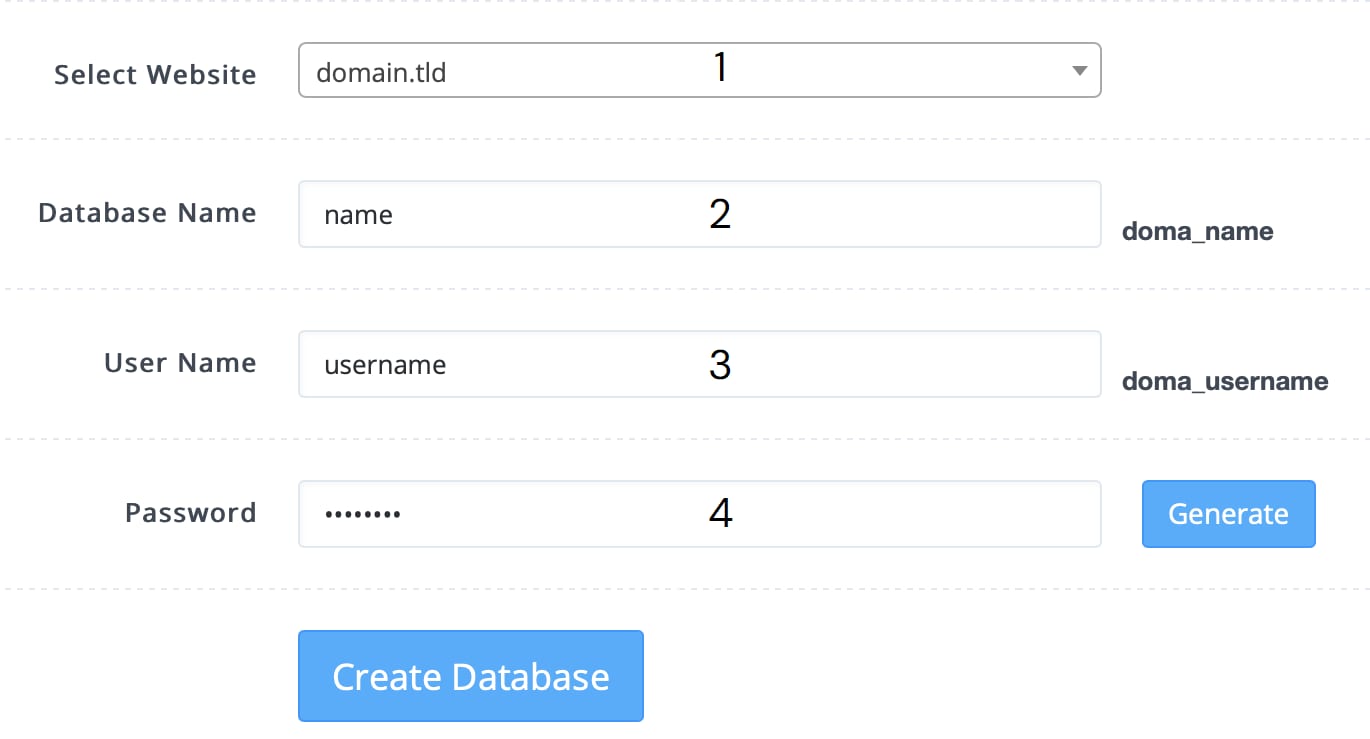
Task: Click the masked dots in password field
Action: (362, 515)
